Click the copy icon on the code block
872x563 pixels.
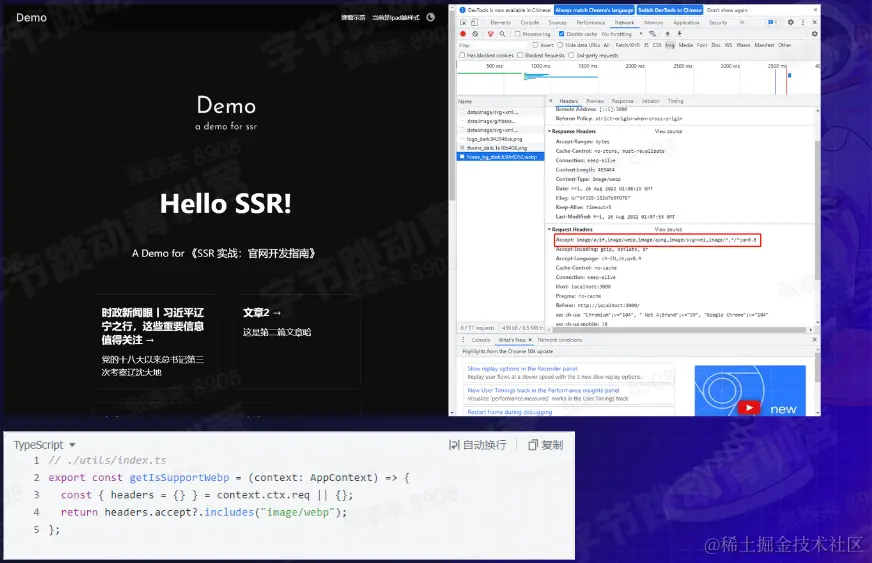pos(533,445)
